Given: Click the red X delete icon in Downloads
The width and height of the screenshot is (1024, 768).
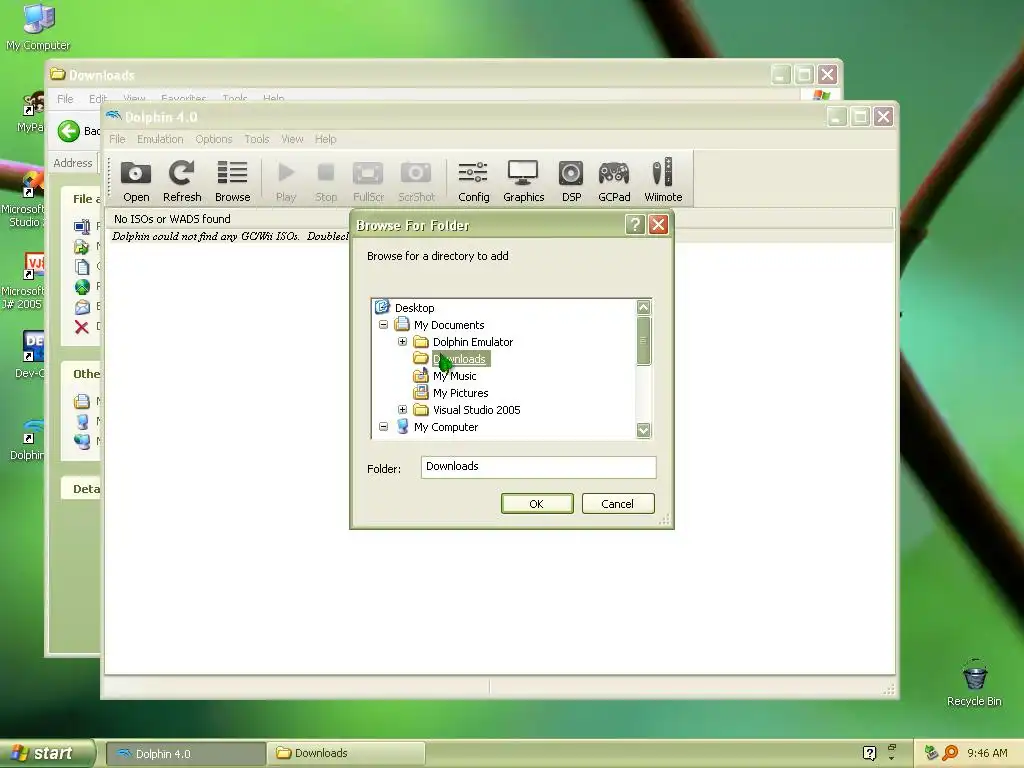Looking at the screenshot, I should pos(82,327).
